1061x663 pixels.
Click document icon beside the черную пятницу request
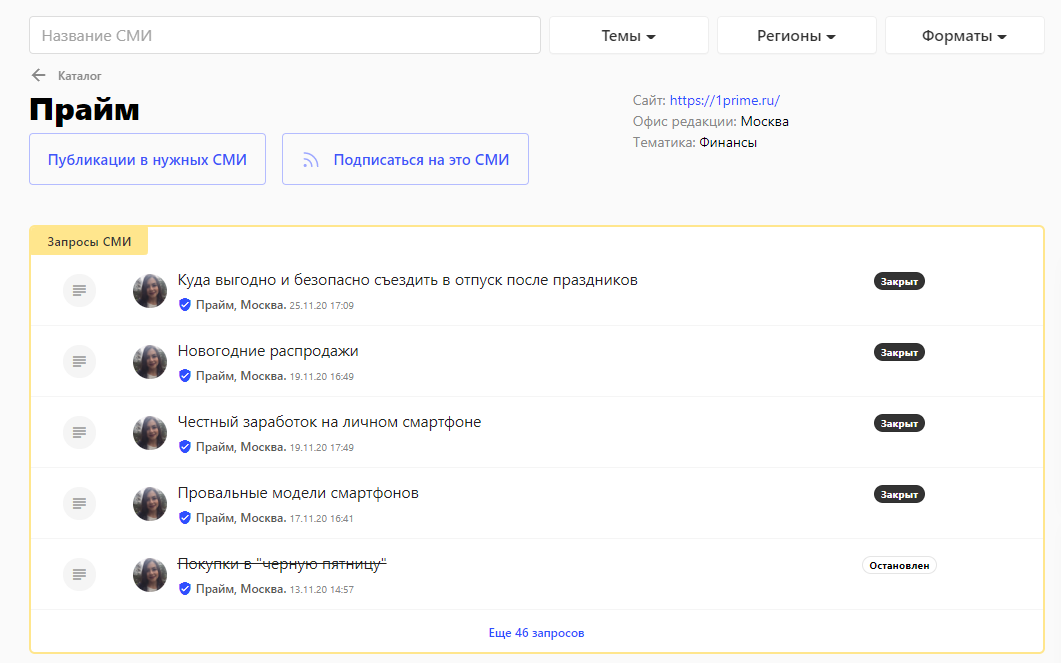pyautogui.click(x=79, y=574)
